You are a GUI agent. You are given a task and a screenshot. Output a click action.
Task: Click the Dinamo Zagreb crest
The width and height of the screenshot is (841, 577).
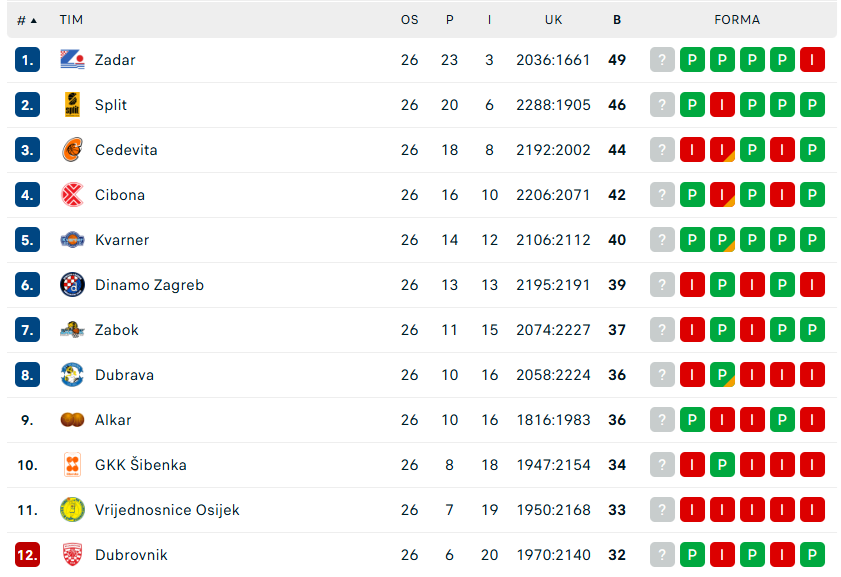coord(72,285)
